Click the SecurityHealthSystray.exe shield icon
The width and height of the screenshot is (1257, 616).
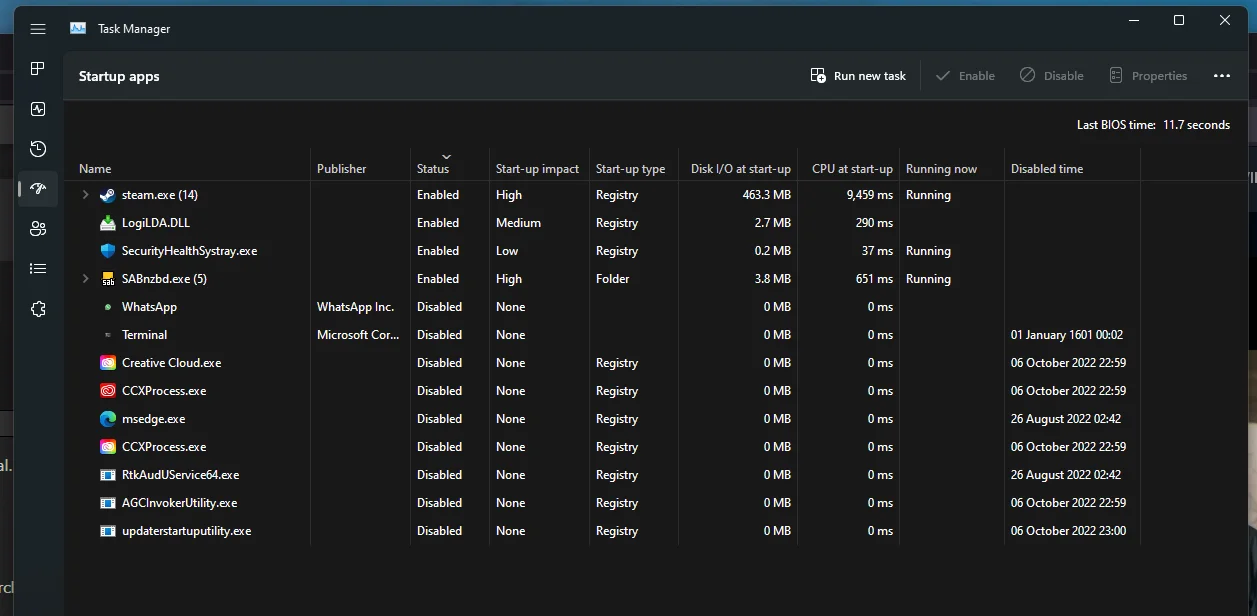[108, 251]
